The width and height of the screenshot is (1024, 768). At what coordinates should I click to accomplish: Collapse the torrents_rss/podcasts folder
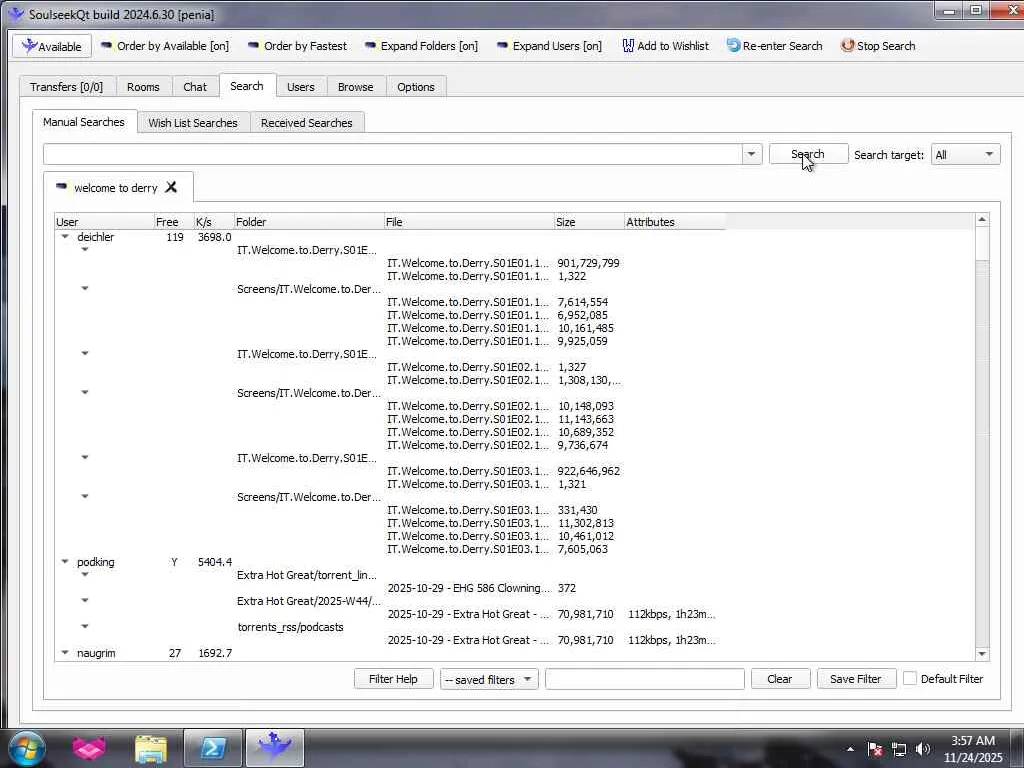pyautogui.click(x=85, y=626)
